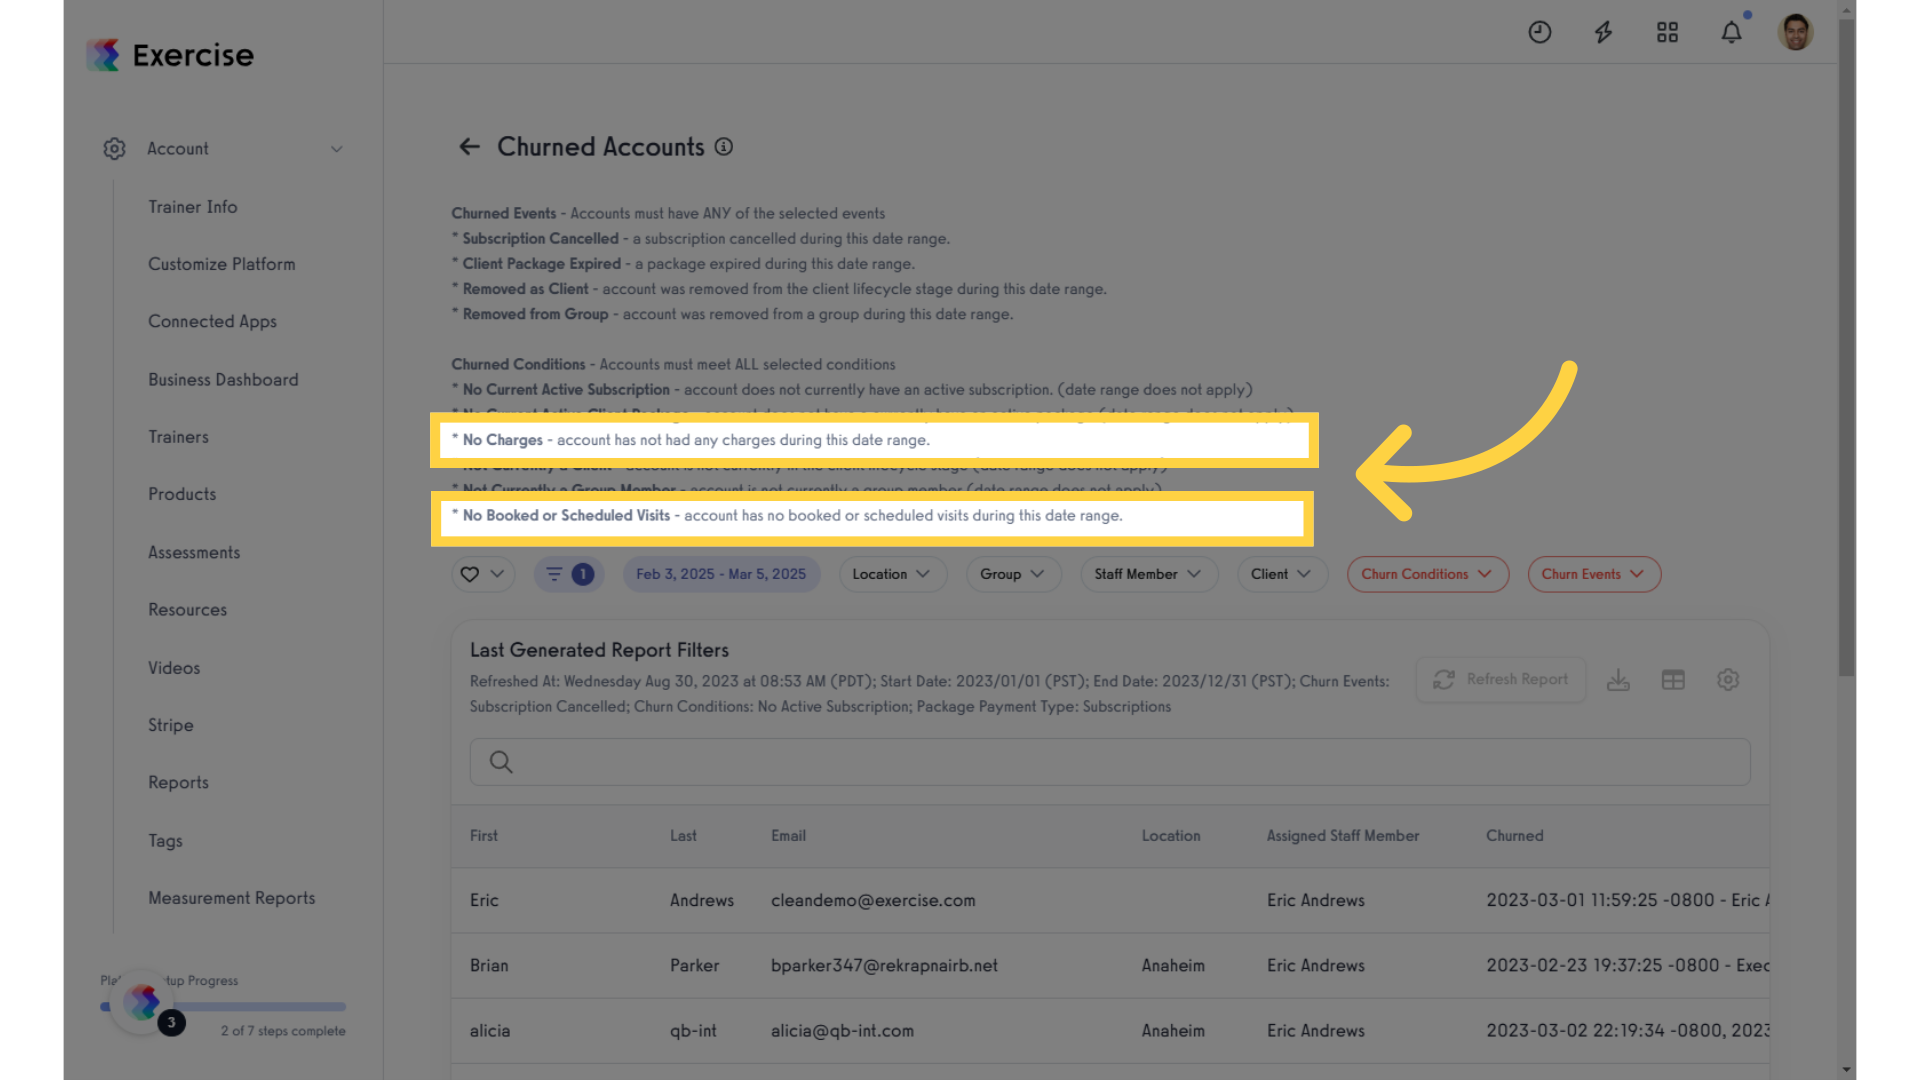Open the apps grid icon
The height and width of the screenshot is (1080, 1920).
coord(1667,33)
